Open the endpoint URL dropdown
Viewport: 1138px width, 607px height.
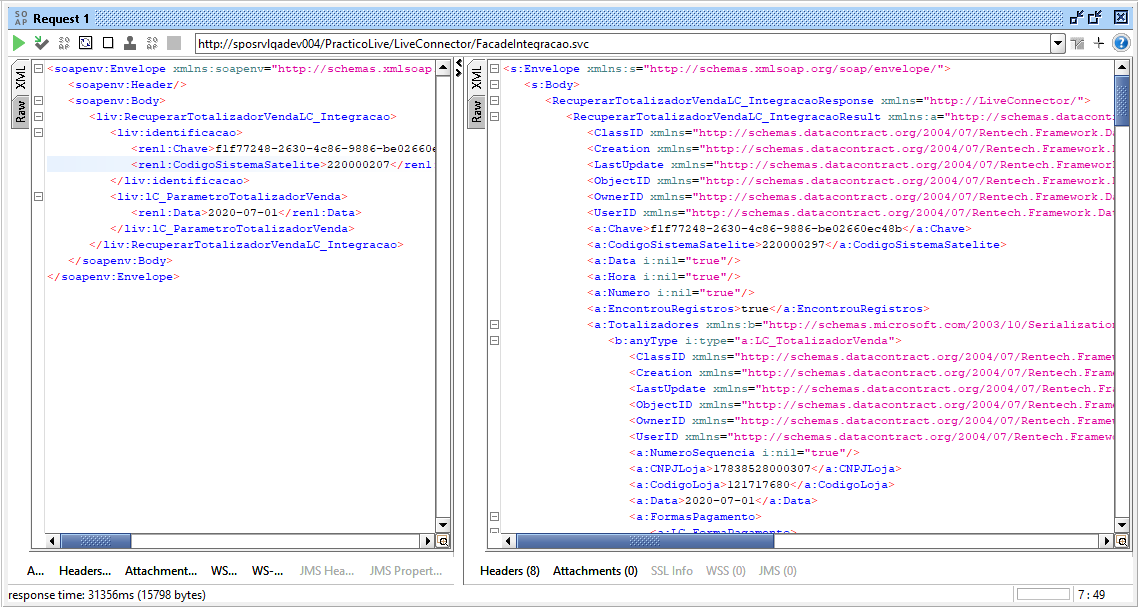(1057, 44)
